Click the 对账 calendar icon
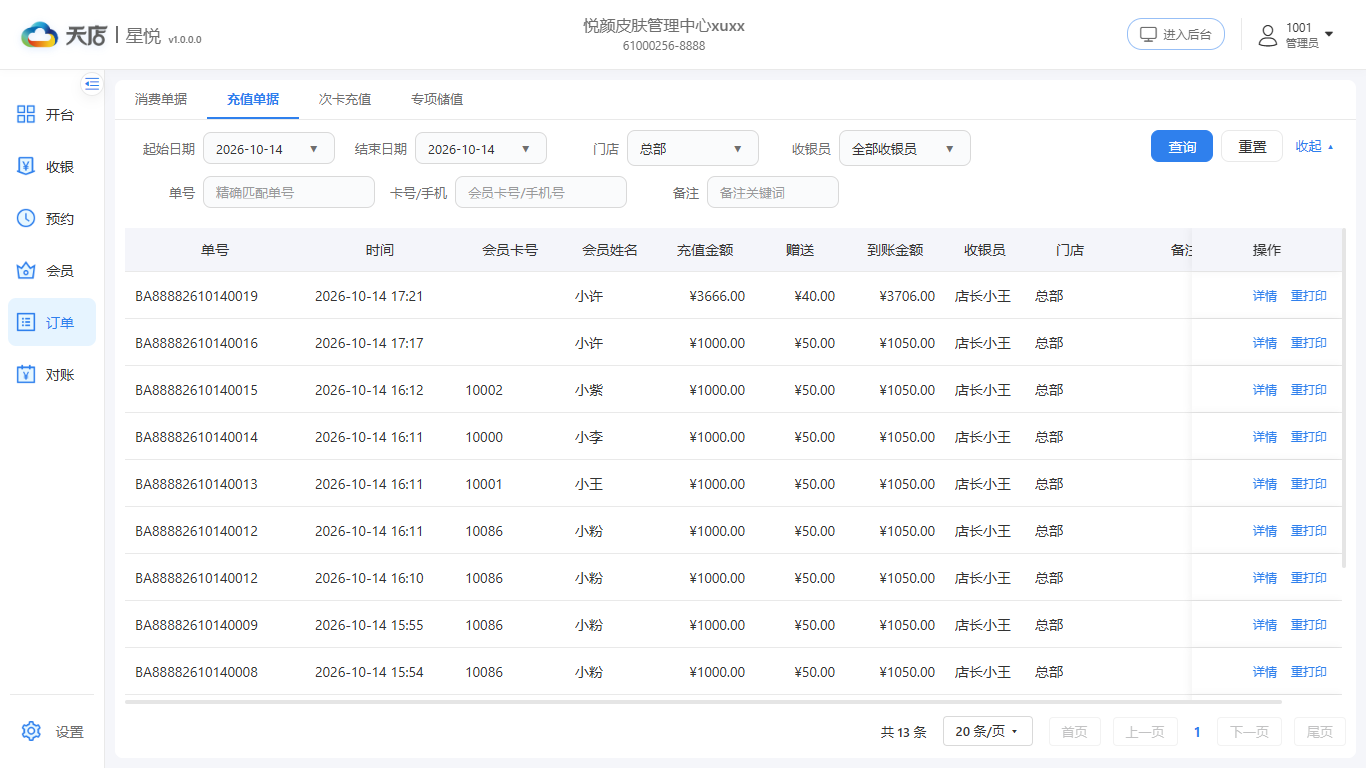The width and height of the screenshot is (1366, 768). tap(27, 375)
